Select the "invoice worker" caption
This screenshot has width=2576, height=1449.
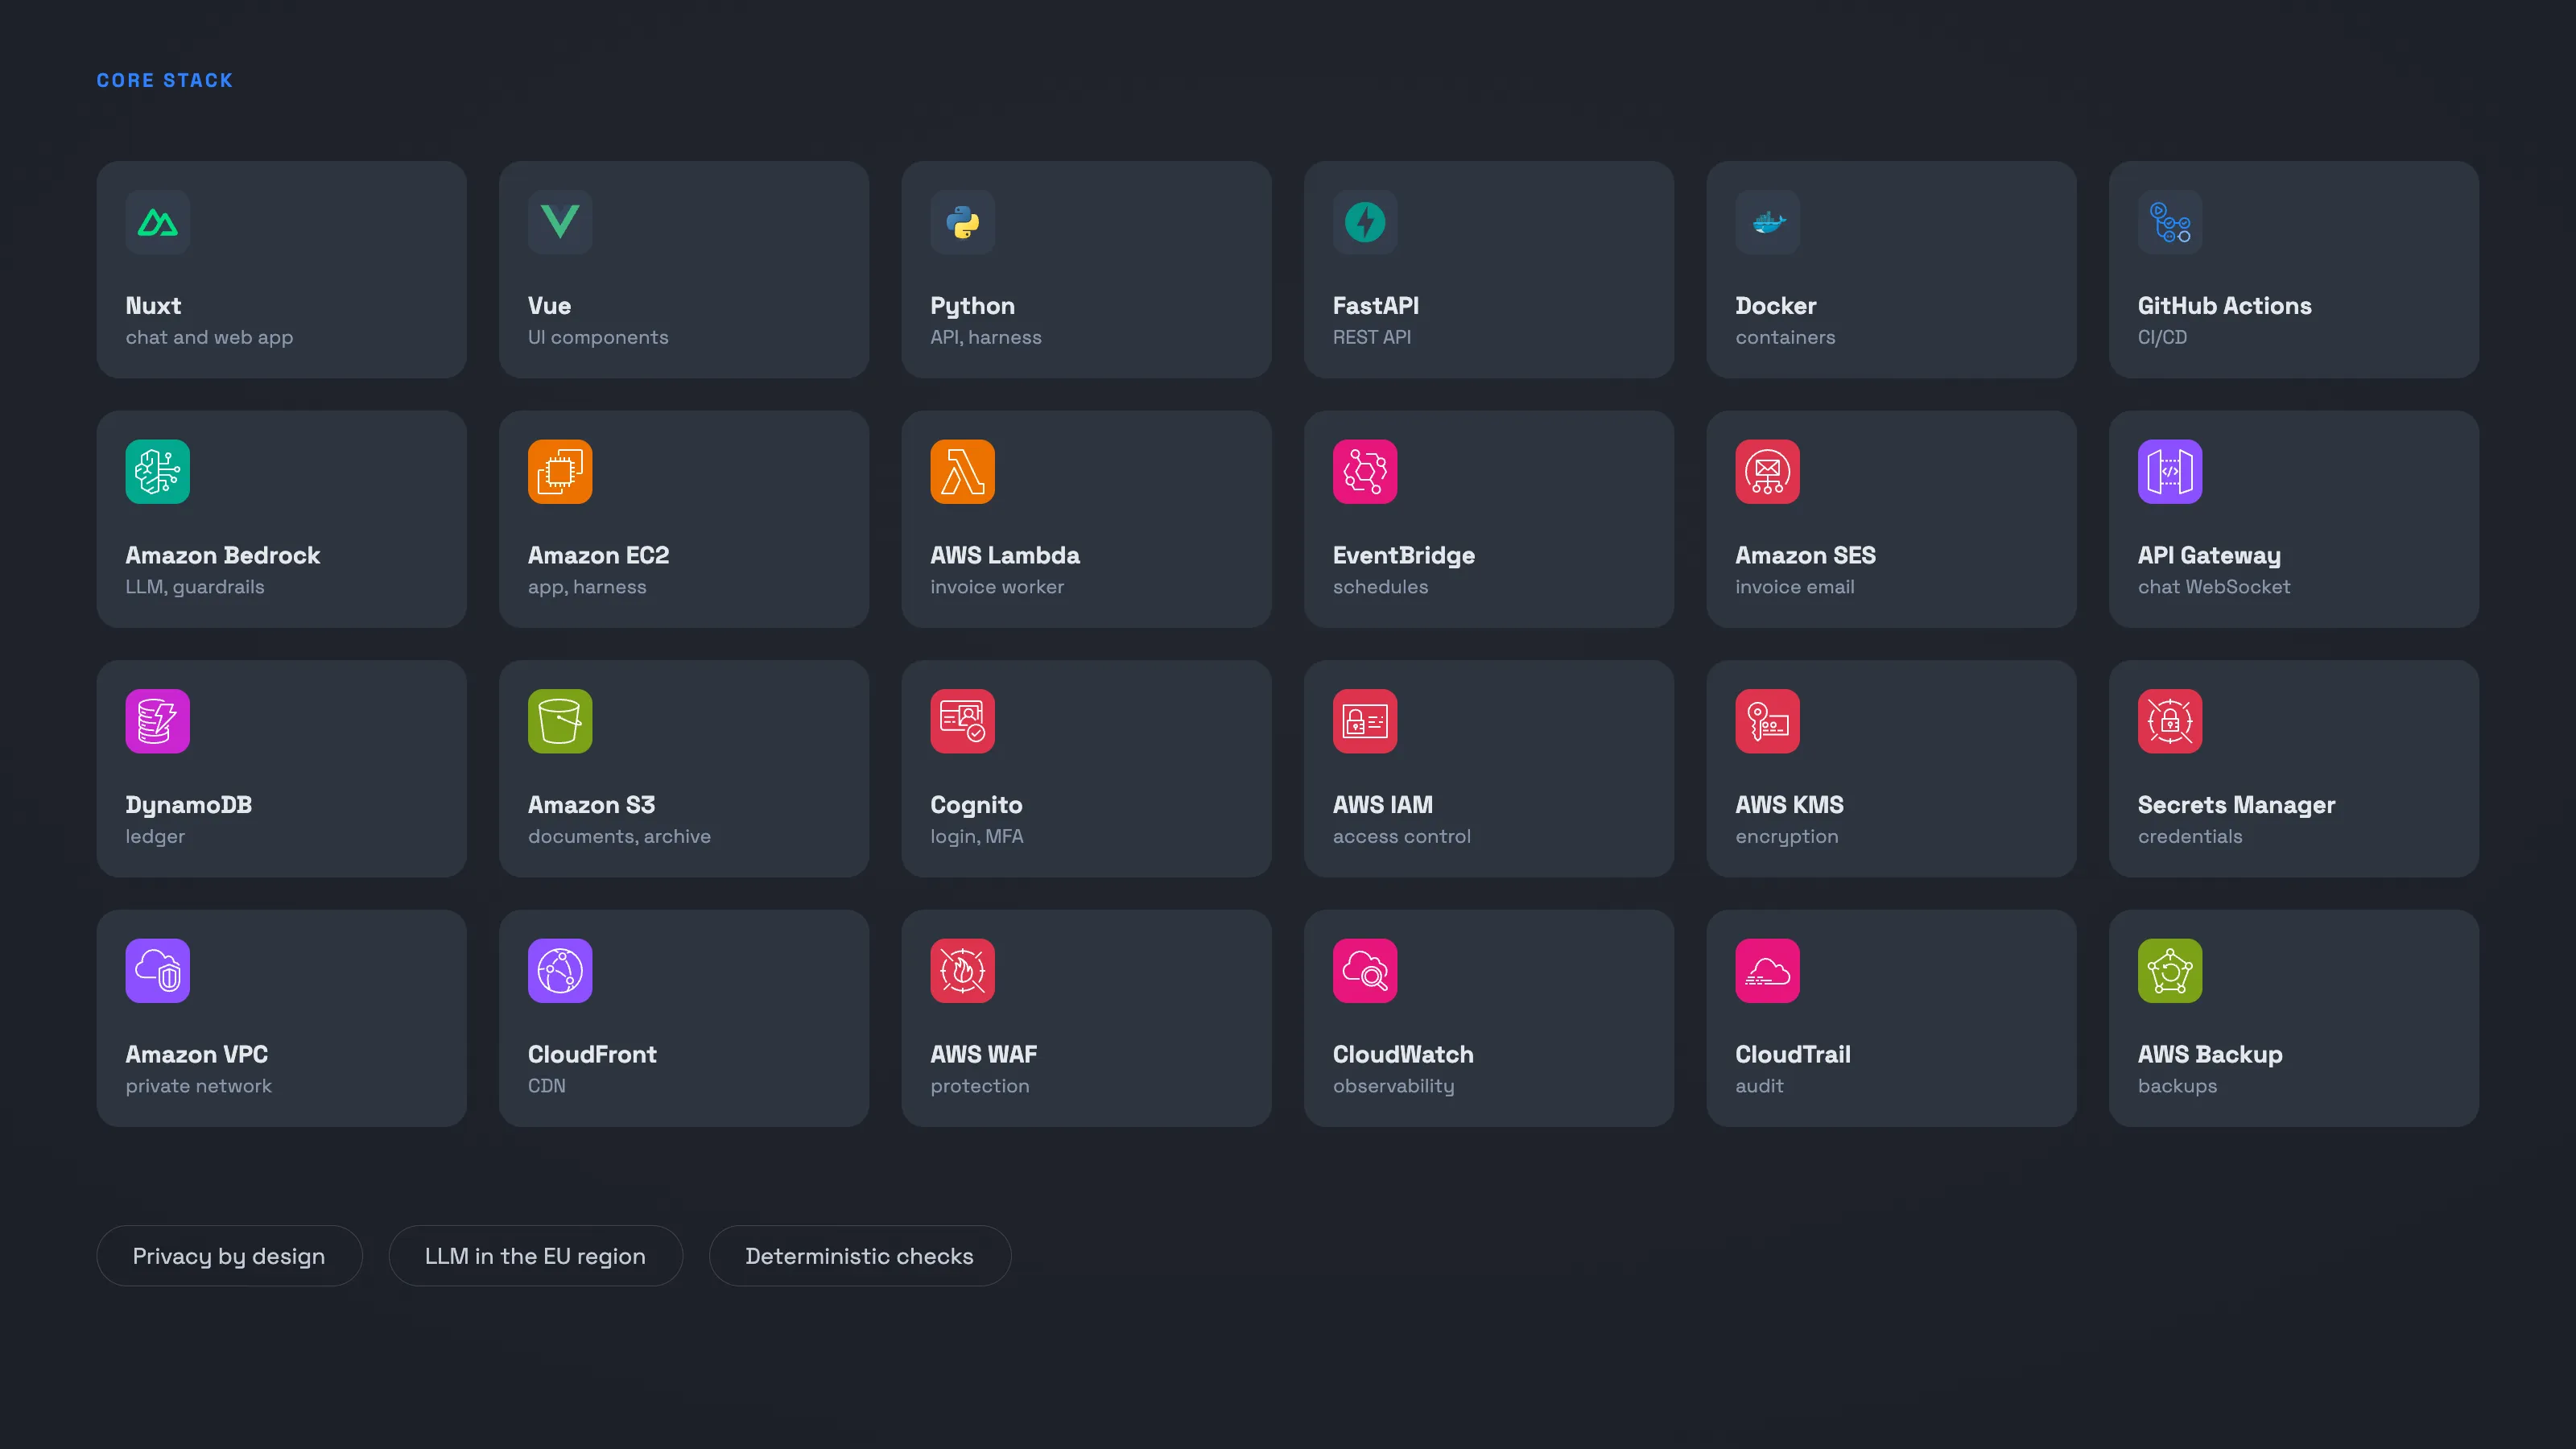997,587
